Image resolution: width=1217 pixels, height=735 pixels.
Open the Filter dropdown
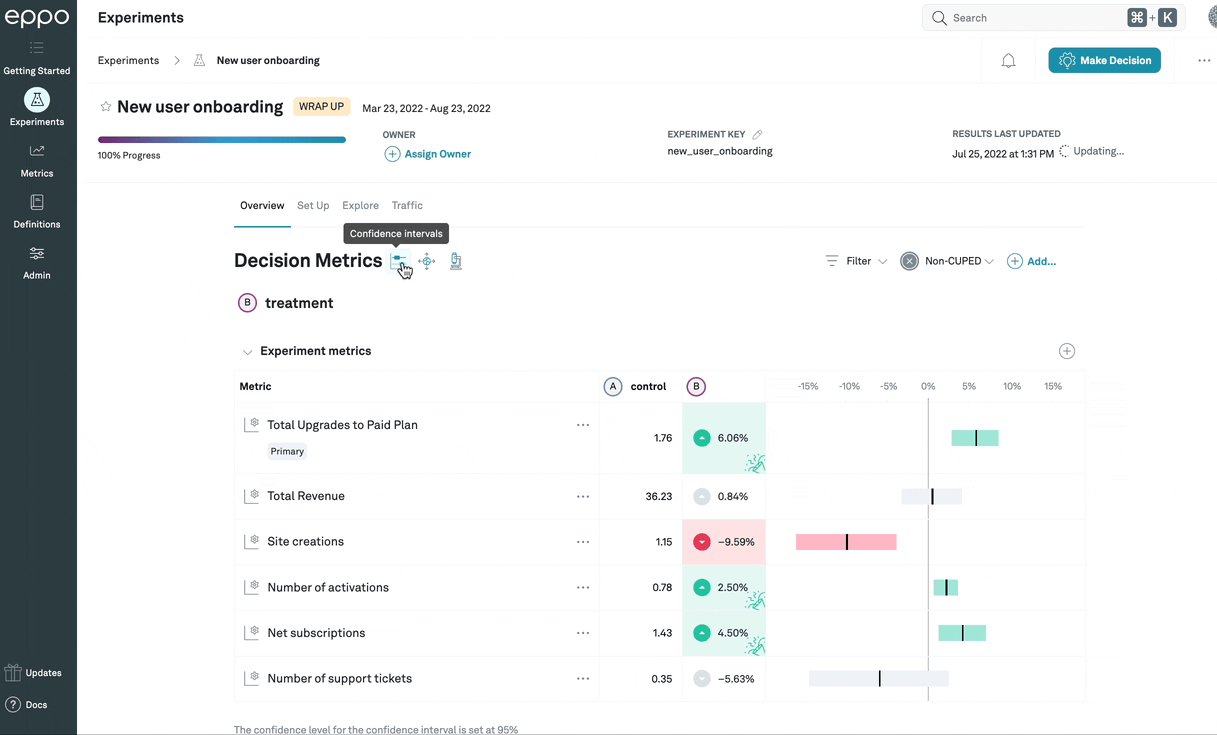[x=855, y=260]
